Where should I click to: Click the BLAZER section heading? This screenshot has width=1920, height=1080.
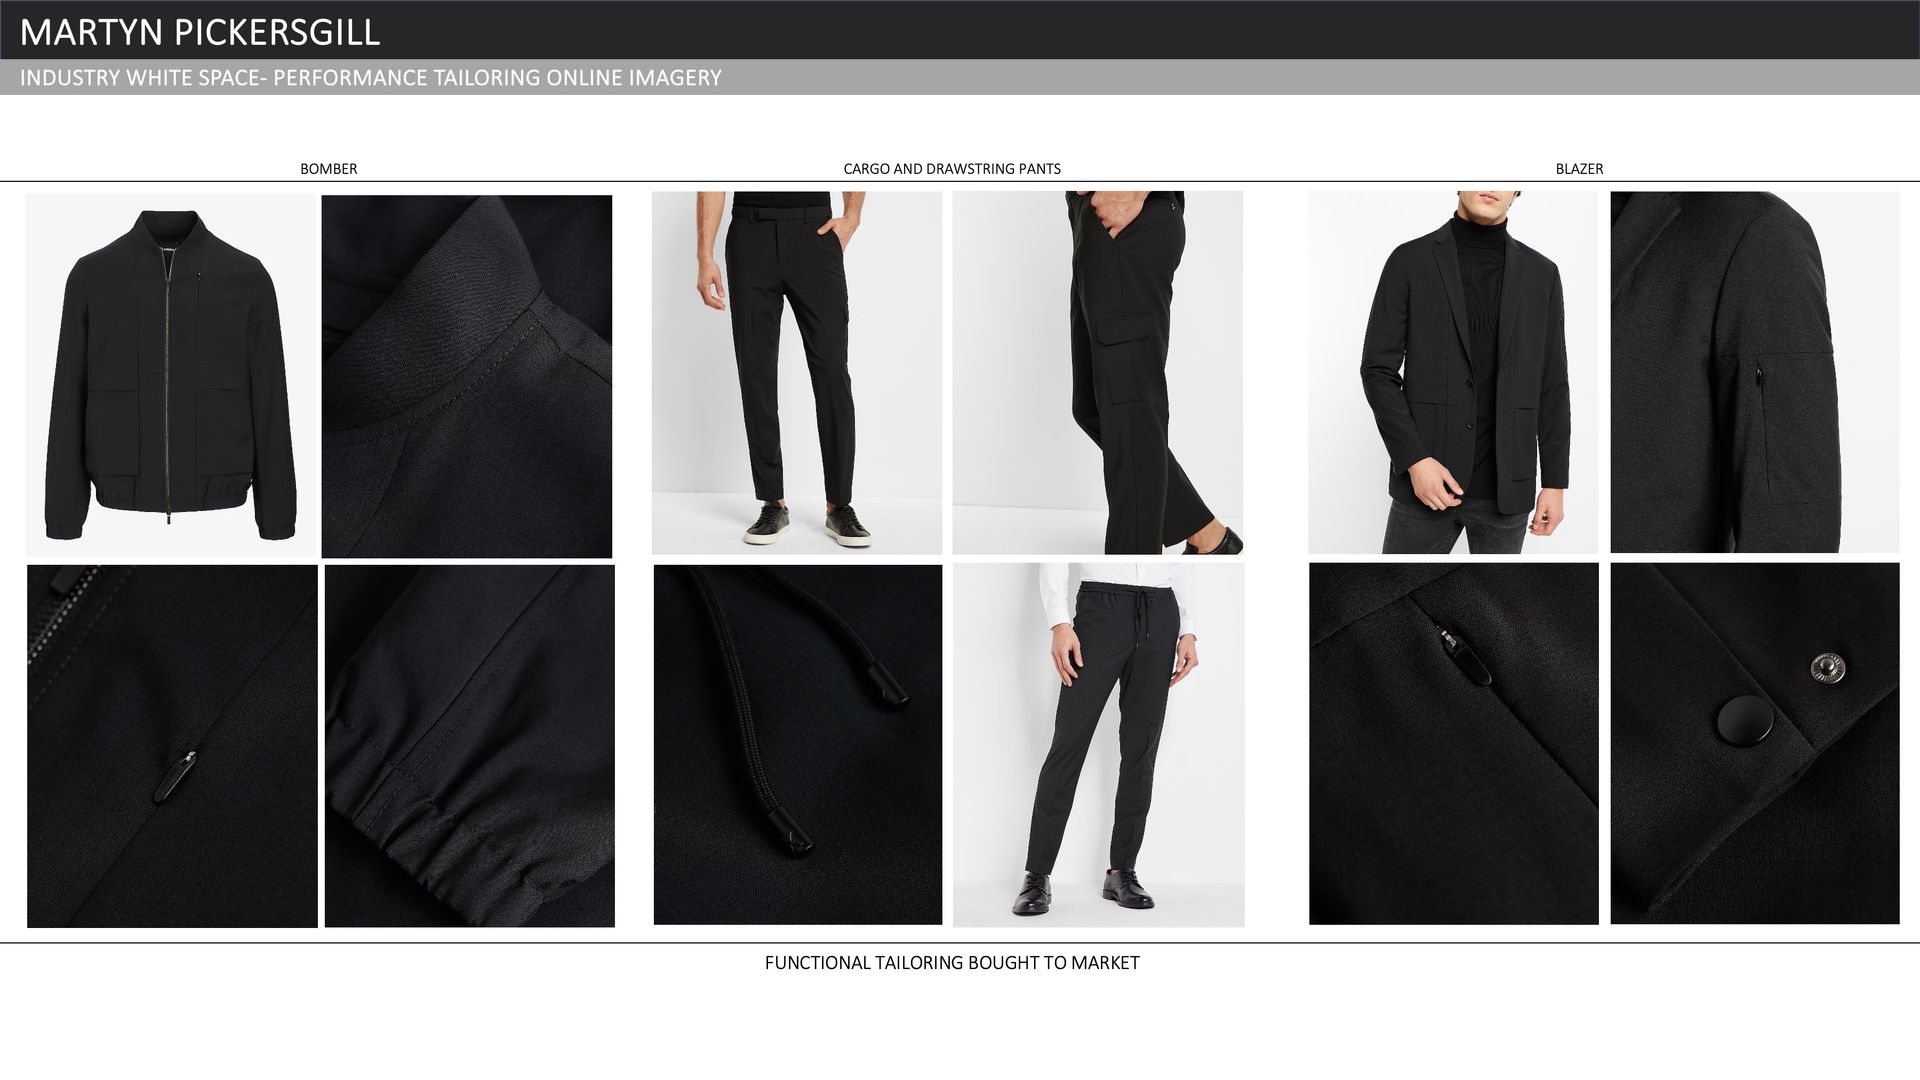tap(1578, 169)
